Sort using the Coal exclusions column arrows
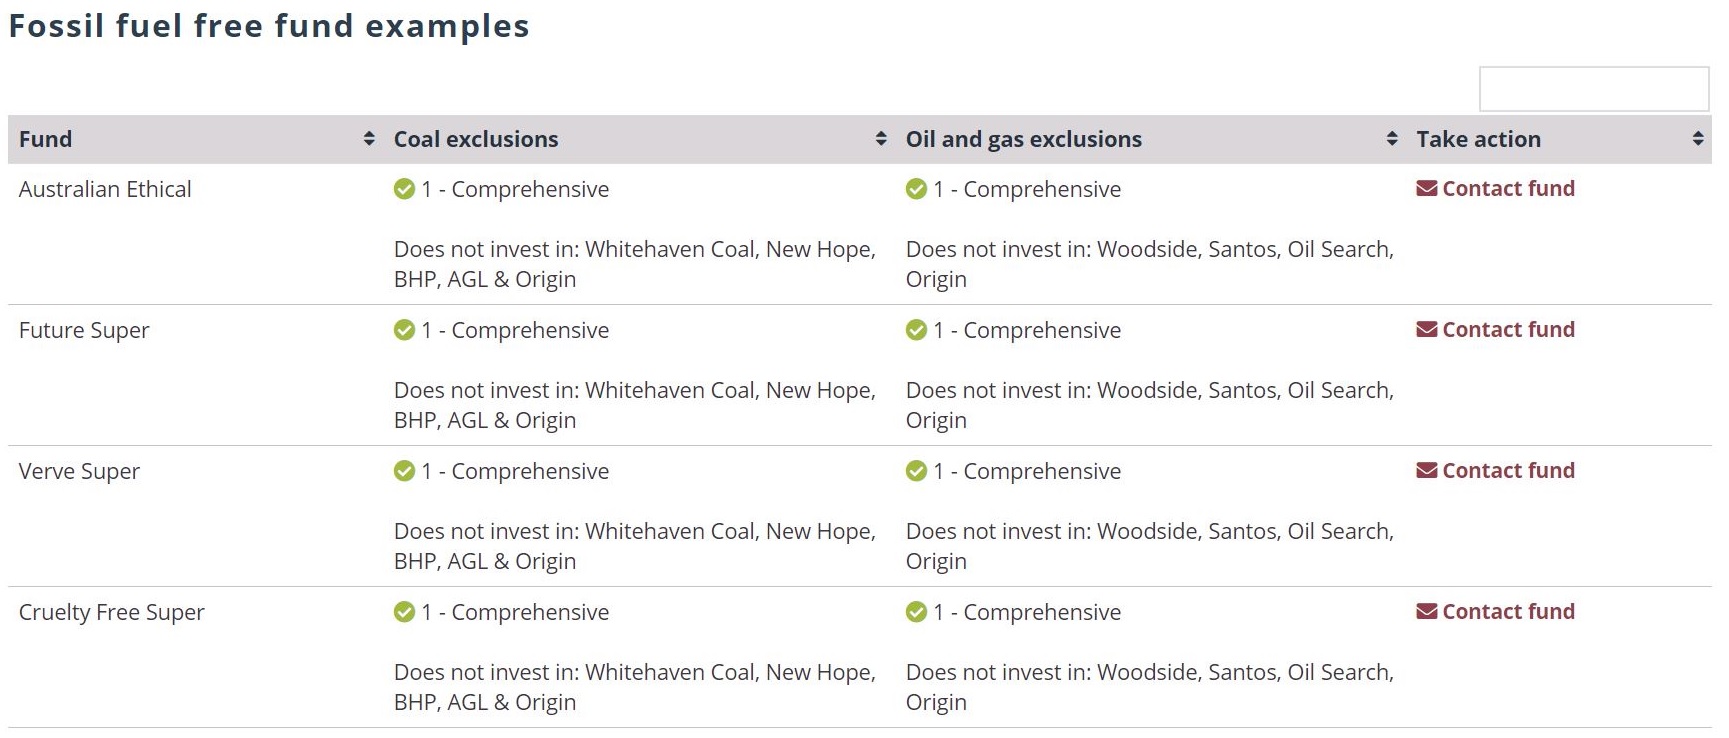1729x738 pixels. point(881,139)
